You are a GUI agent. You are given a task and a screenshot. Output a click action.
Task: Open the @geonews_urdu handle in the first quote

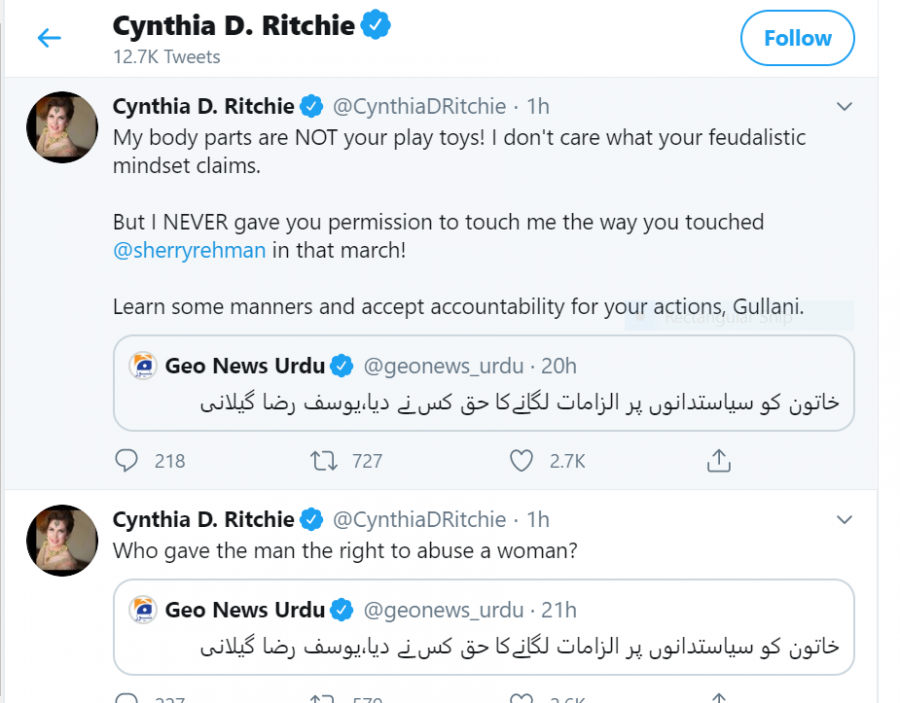pyautogui.click(x=444, y=366)
